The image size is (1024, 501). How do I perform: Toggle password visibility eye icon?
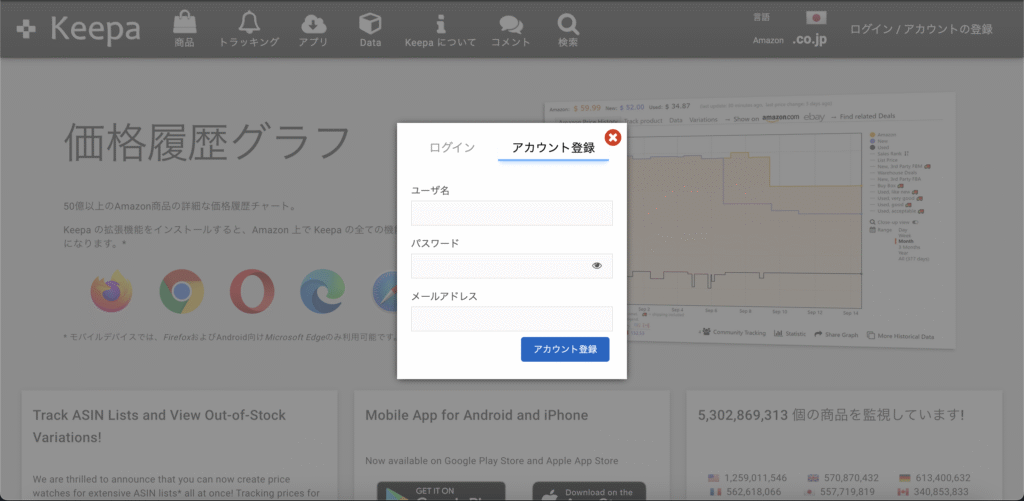(596, 266)
